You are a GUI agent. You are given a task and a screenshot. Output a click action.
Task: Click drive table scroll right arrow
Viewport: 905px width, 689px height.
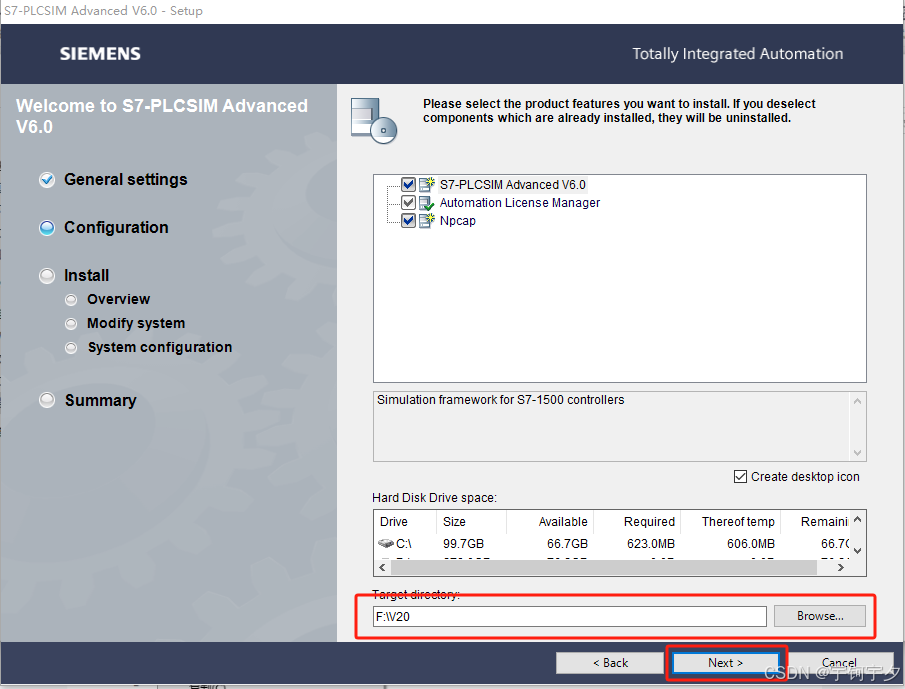tap(841, 568)
